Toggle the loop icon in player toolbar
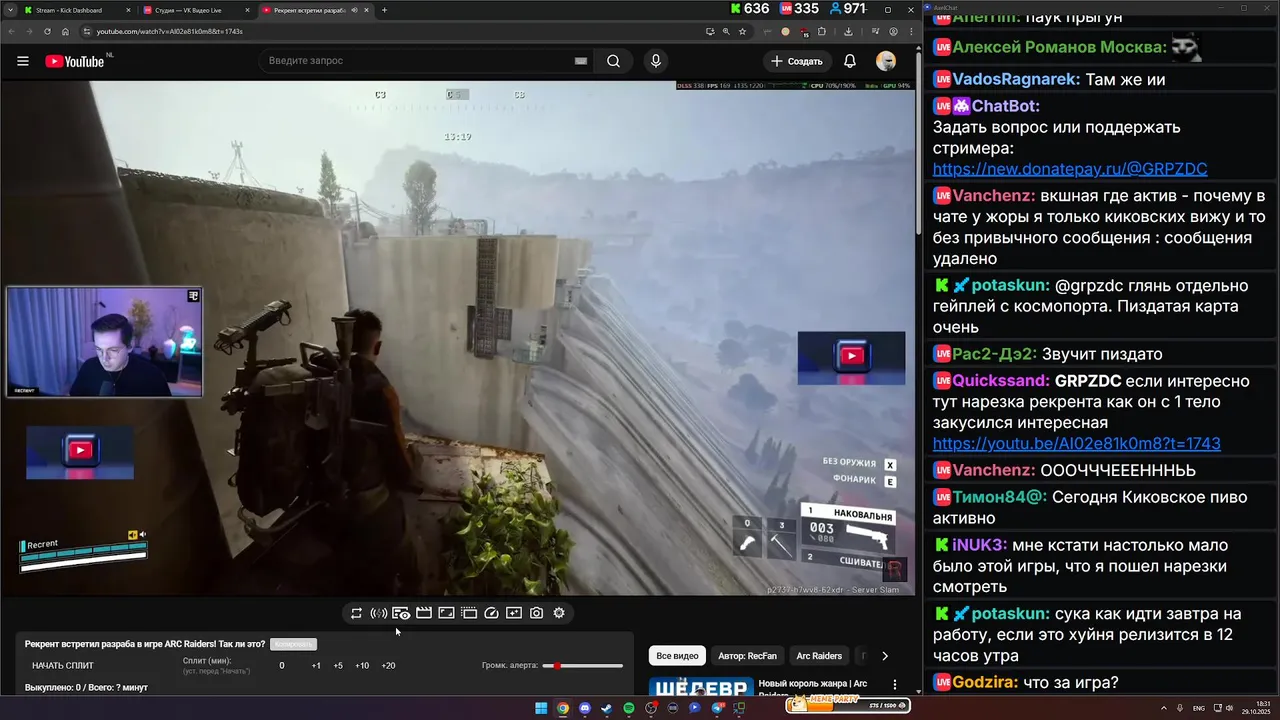This screenshot has width=1280, height=720. 356,613
